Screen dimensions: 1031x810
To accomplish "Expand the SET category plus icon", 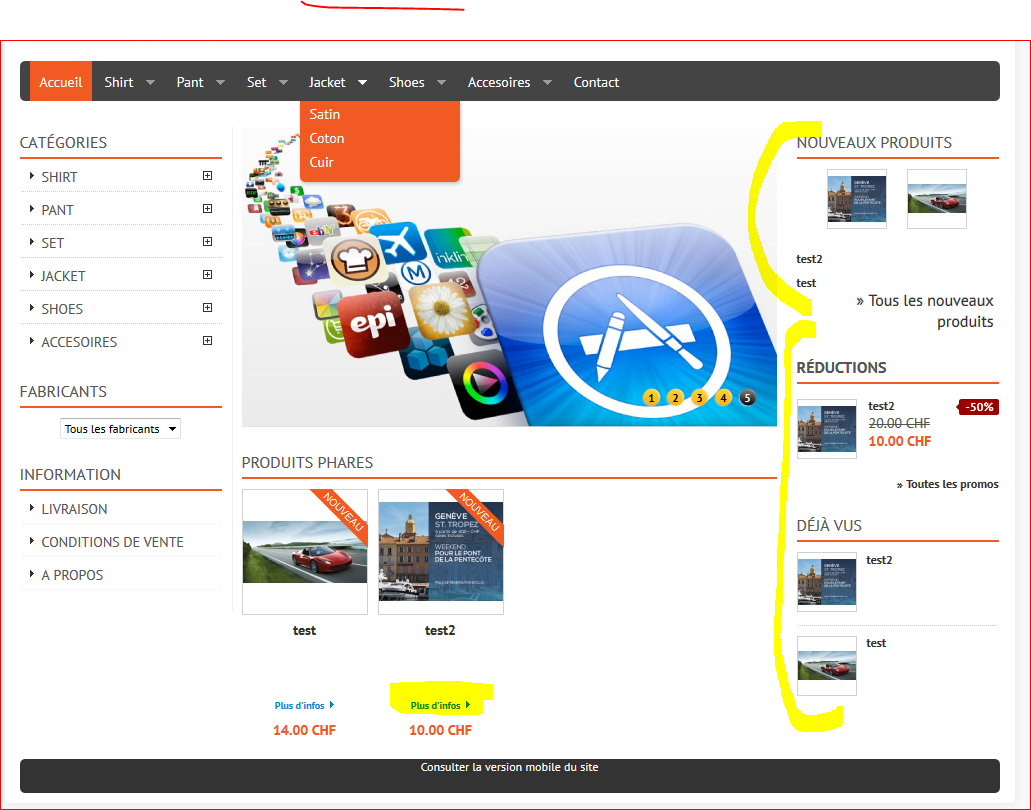I will [207, 241].
